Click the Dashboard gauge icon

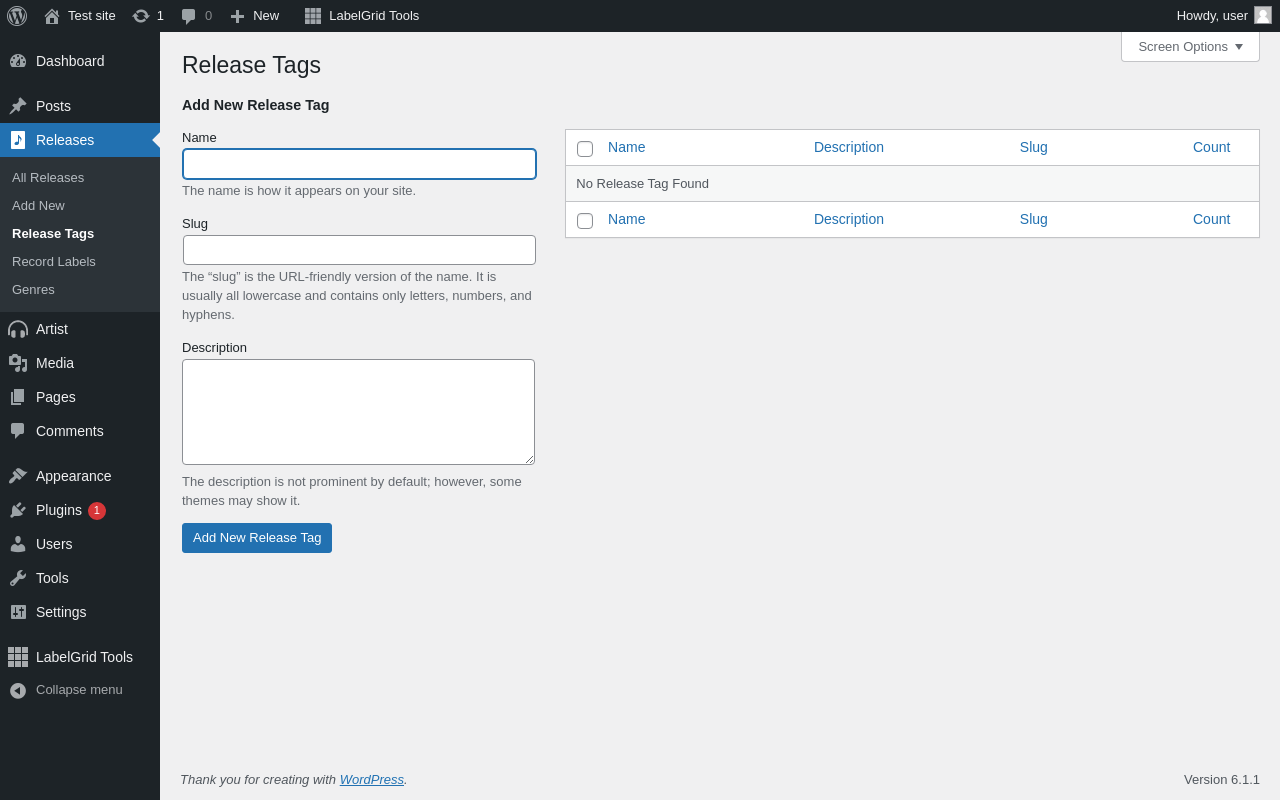(18, 61)
